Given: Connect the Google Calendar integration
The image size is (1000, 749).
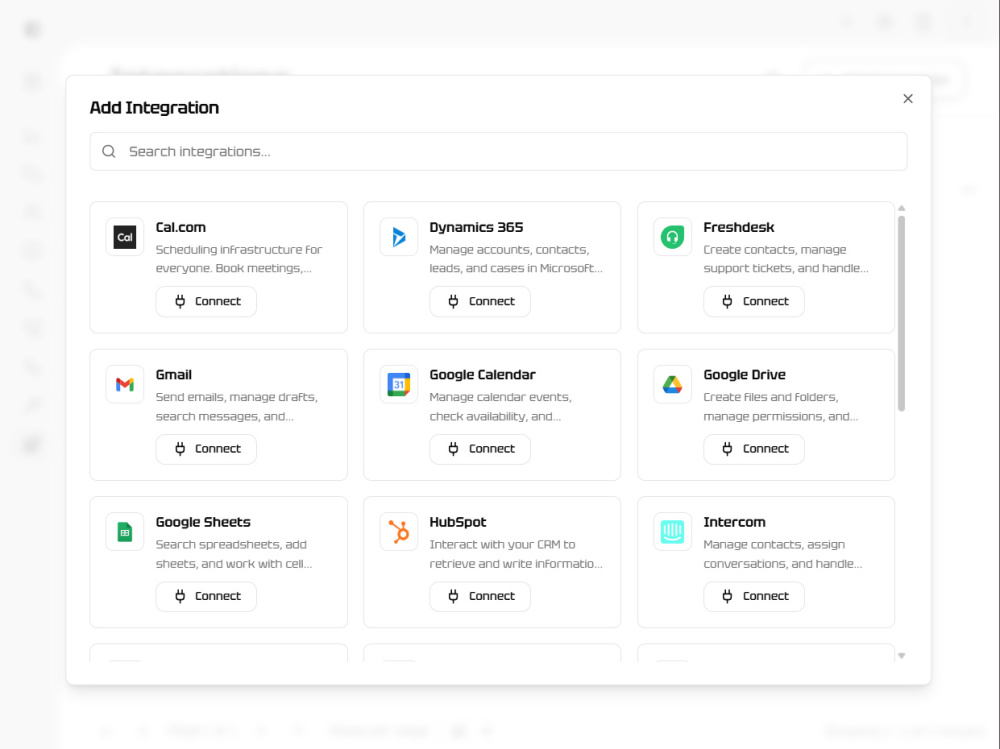Looking at the screenshot, I should pos(480,449).
